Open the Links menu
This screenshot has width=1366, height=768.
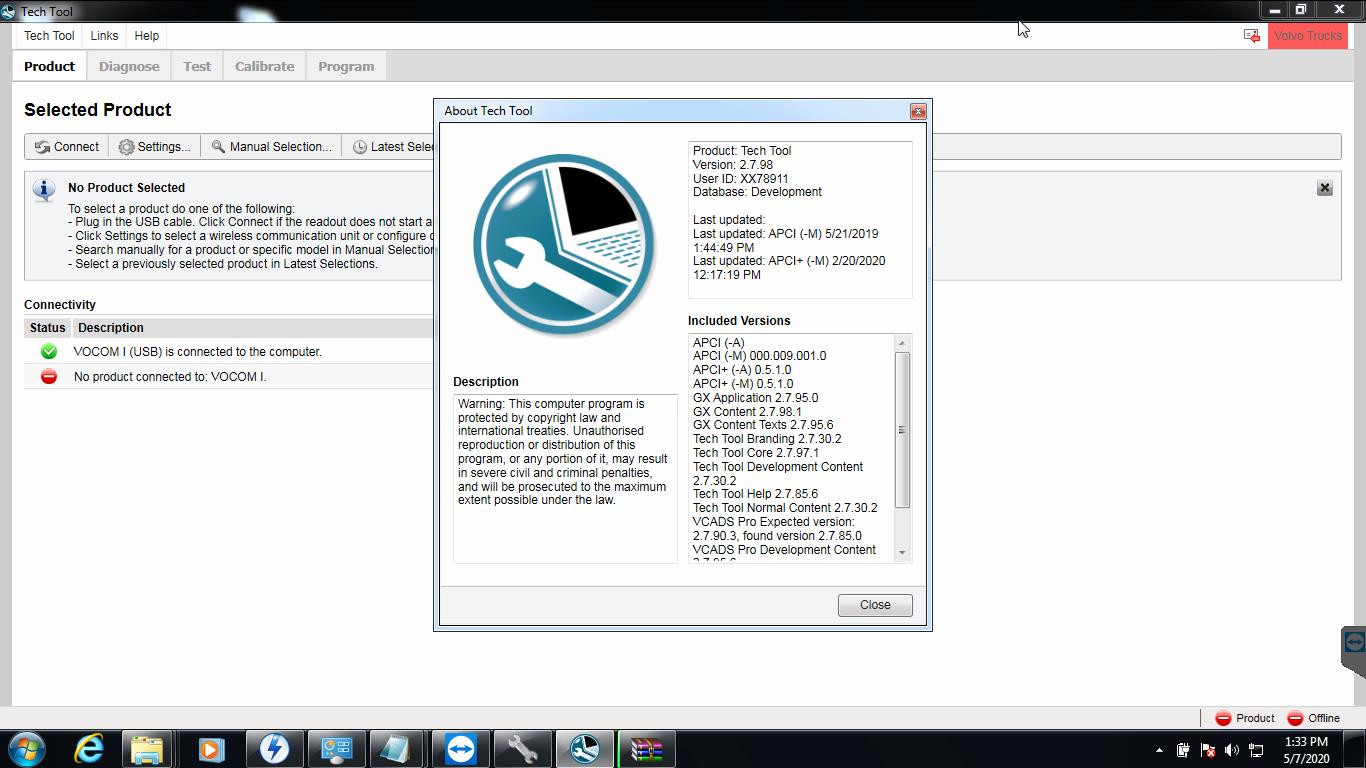coord(104,35)
